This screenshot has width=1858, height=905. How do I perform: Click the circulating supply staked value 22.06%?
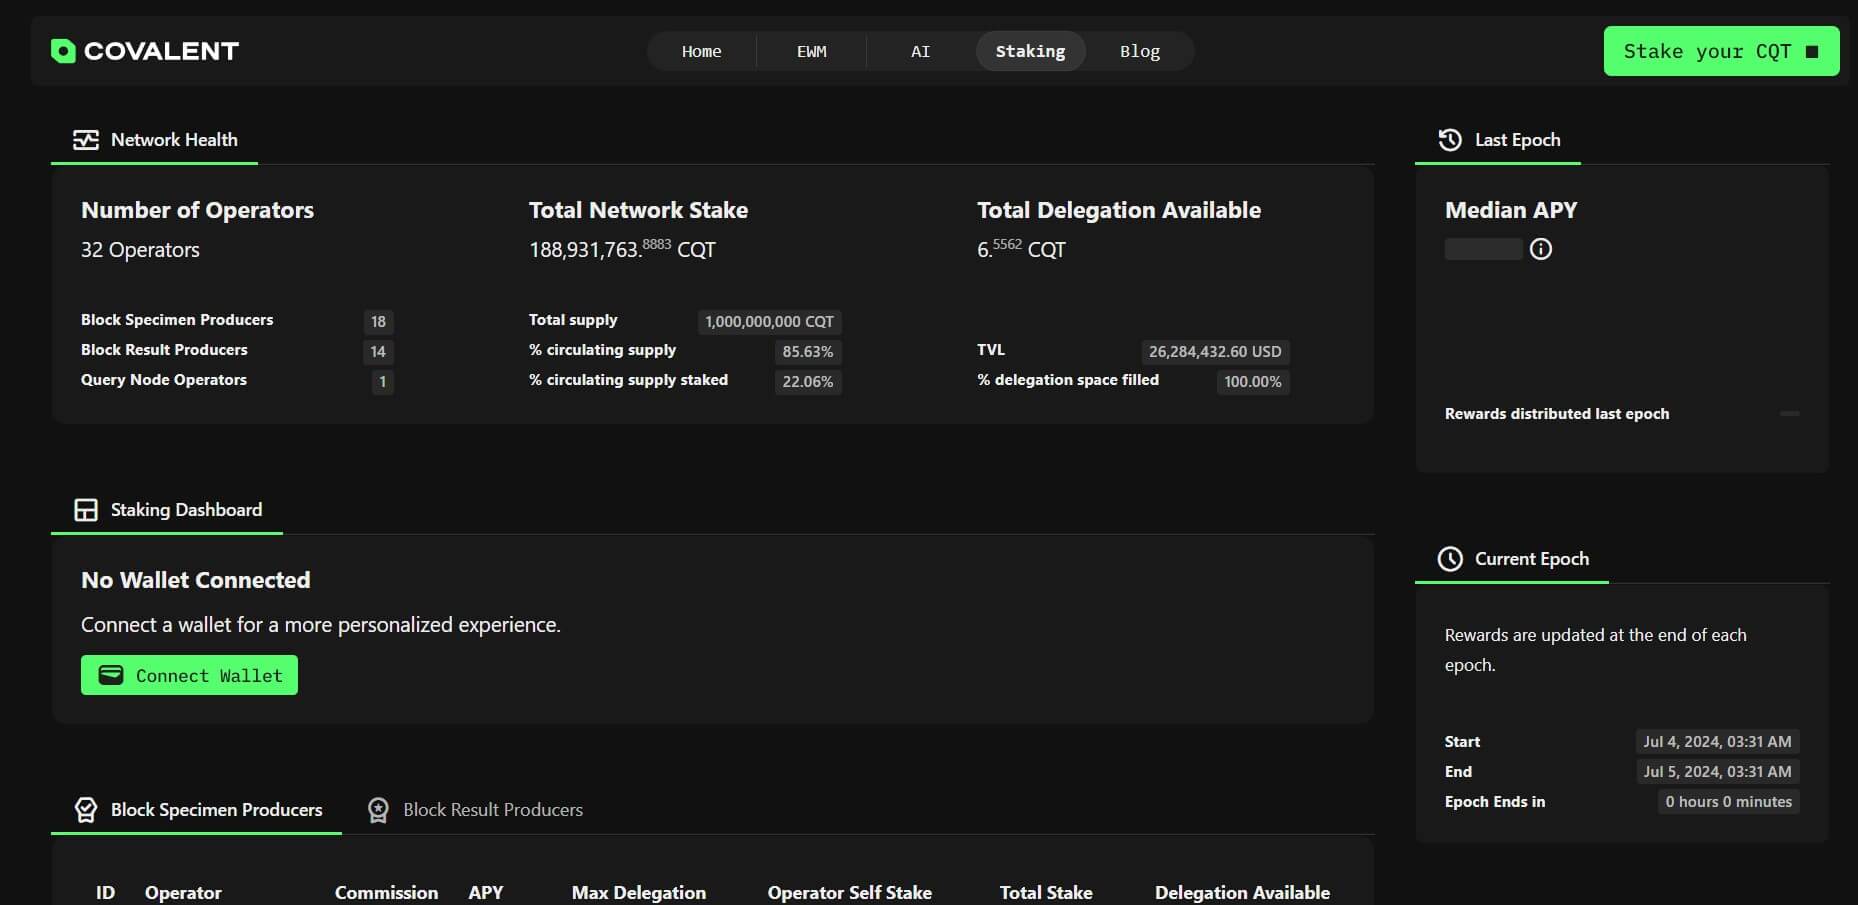point(808,382)
